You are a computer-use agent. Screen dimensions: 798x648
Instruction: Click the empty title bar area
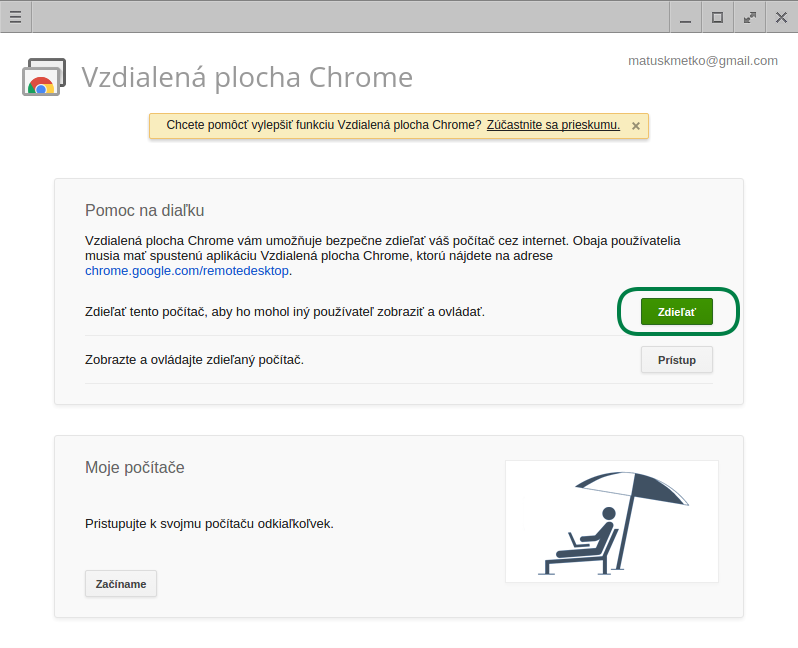tap(351, 17)
